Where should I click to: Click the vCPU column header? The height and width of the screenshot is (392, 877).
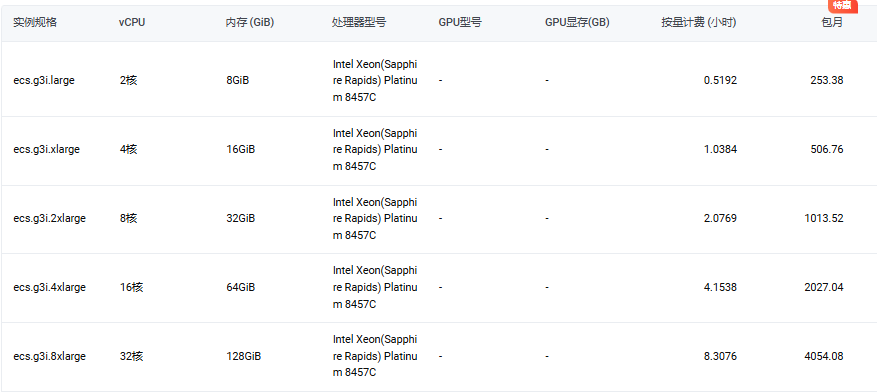(132, 23)
